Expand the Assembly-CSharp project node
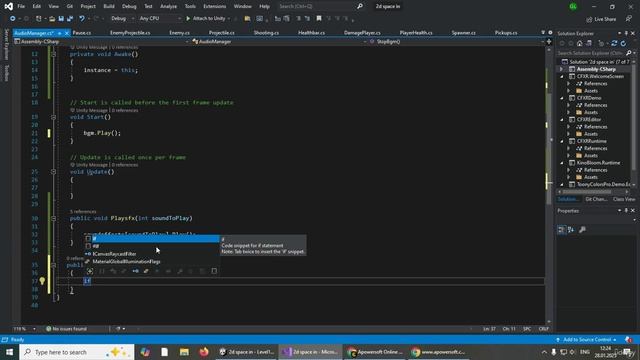 (562, 69)
